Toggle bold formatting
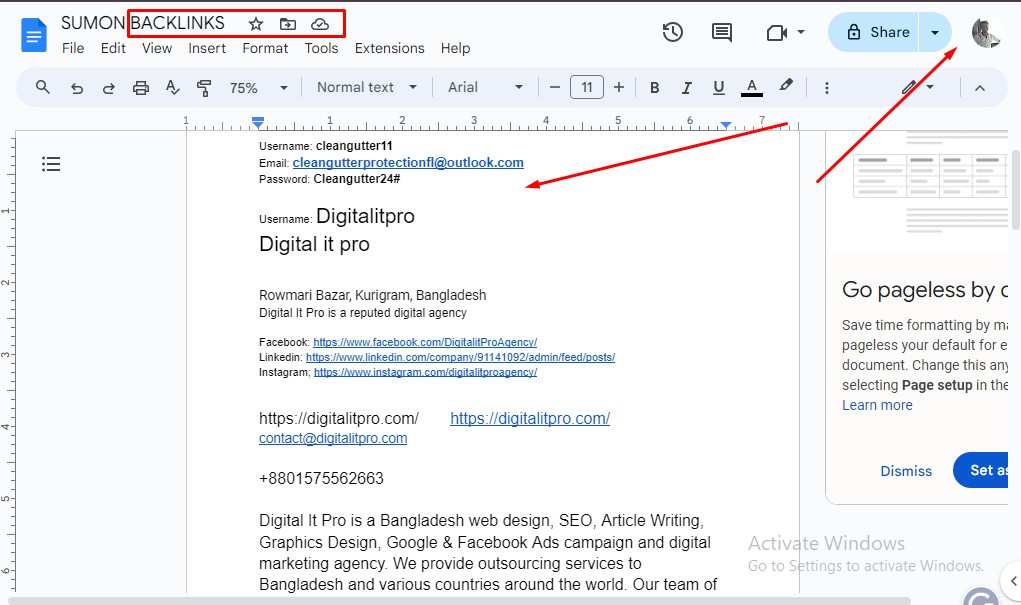 click(x=655, y=88)
